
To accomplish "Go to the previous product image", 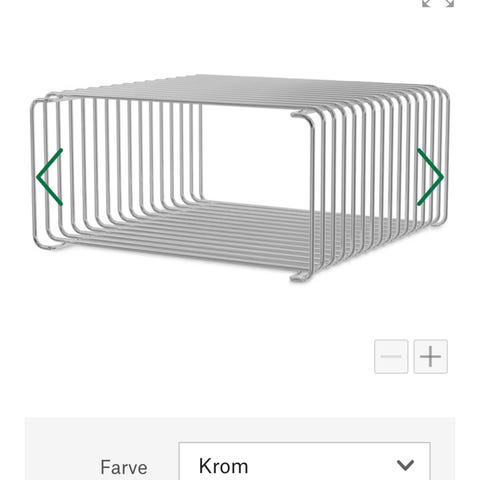I will pyautogui.click(x=49, y=177).
